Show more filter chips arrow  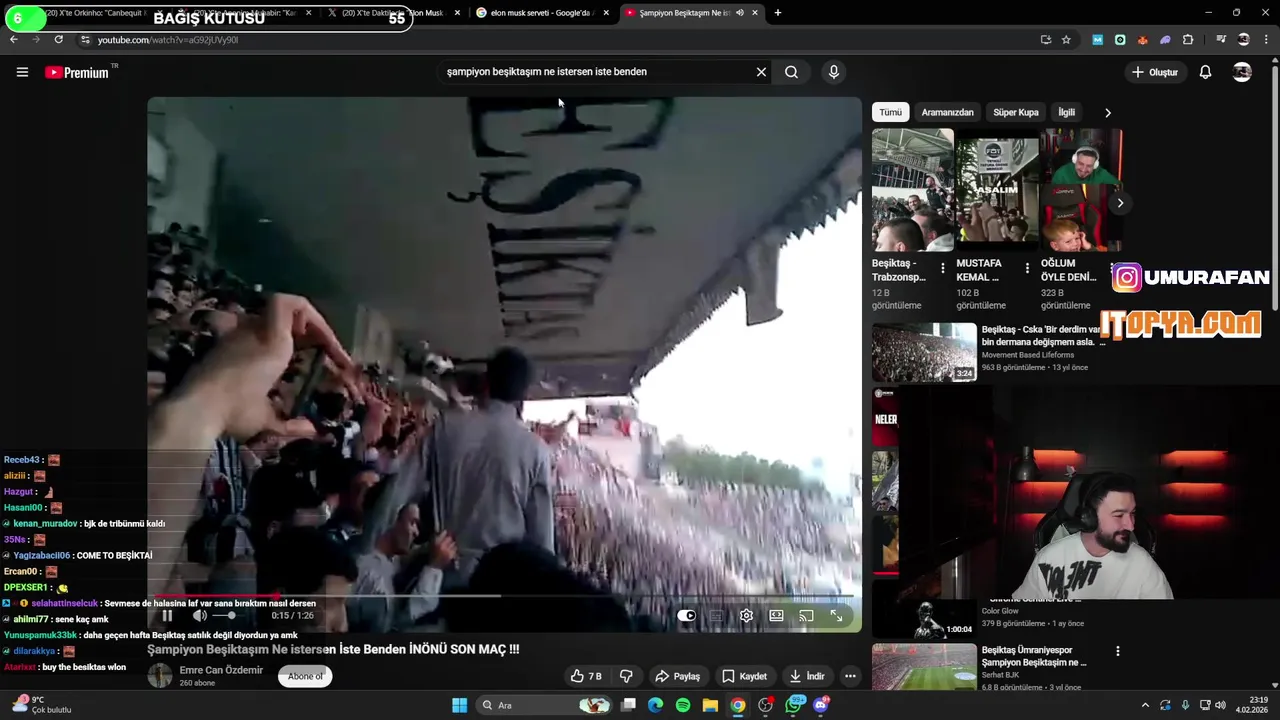(1107, 113)
